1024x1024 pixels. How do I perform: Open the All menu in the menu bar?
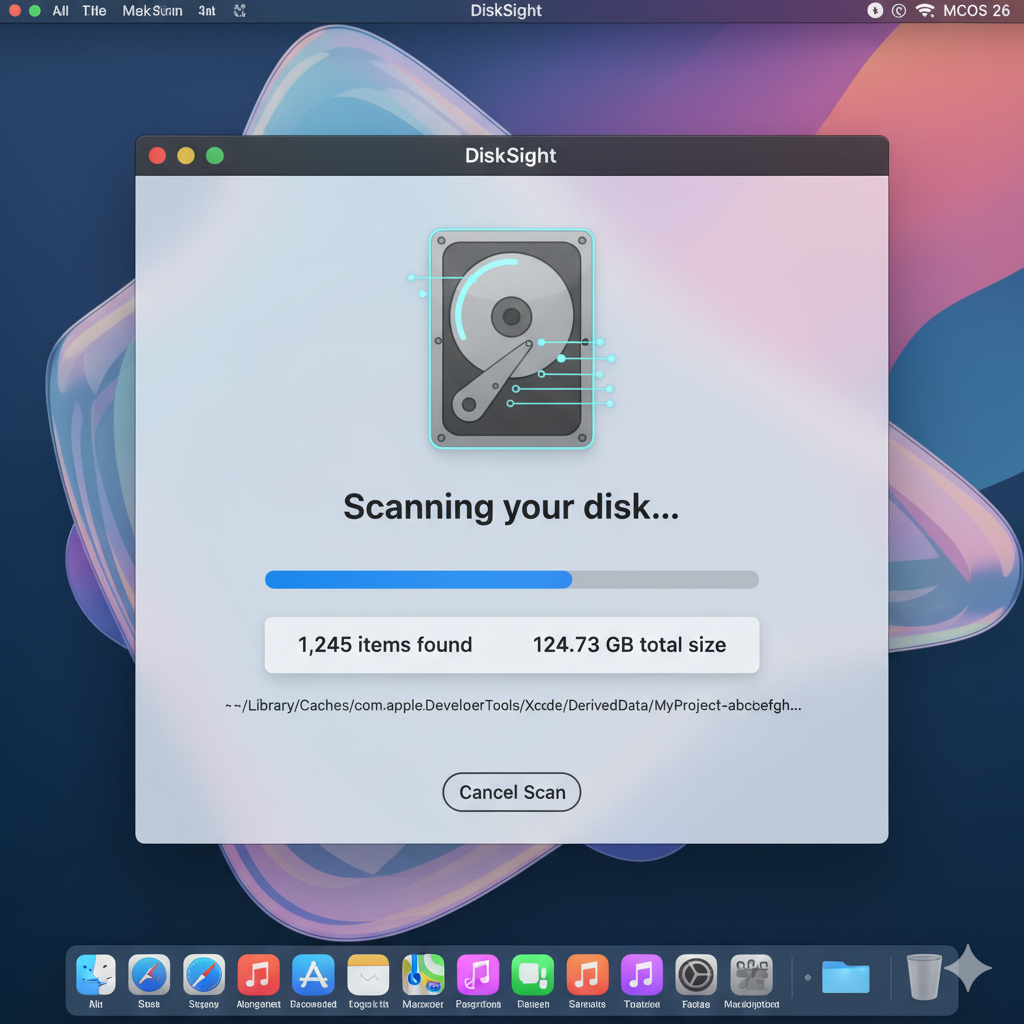click(x=60, y=11)
